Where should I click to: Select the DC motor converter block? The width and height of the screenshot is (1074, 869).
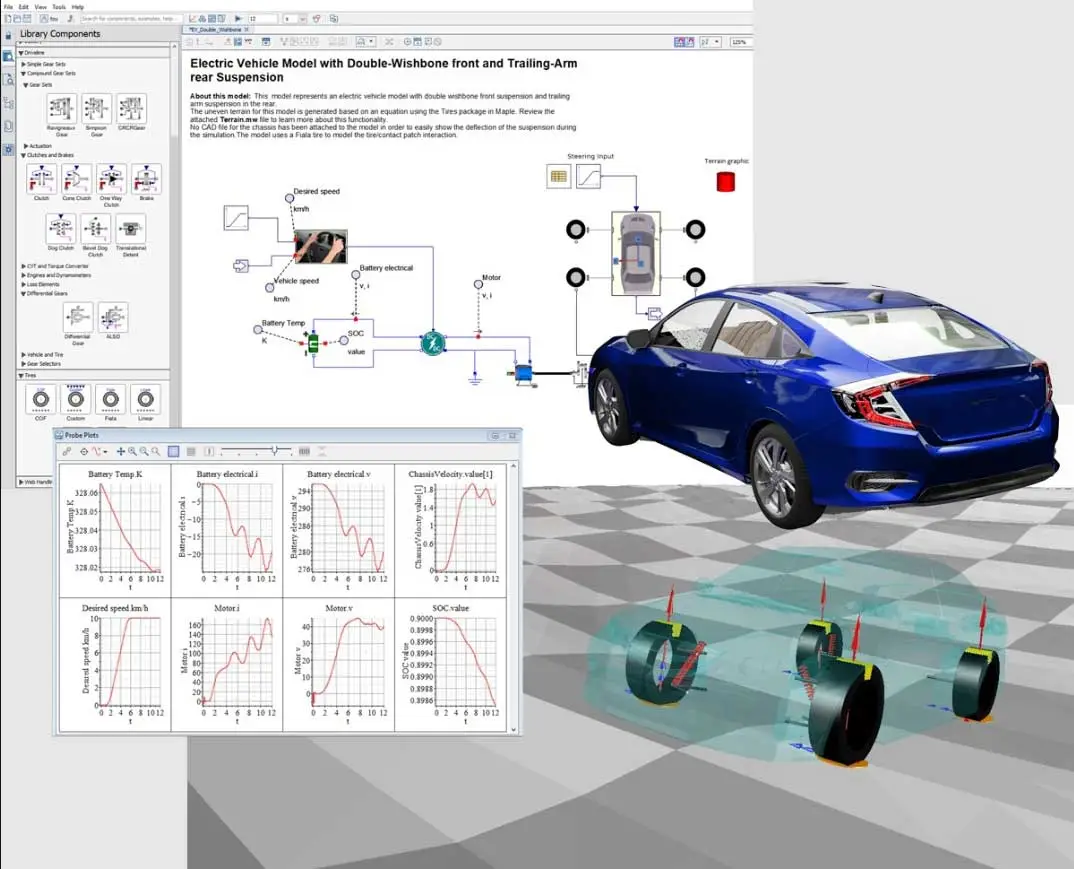(x=433, y=342)
